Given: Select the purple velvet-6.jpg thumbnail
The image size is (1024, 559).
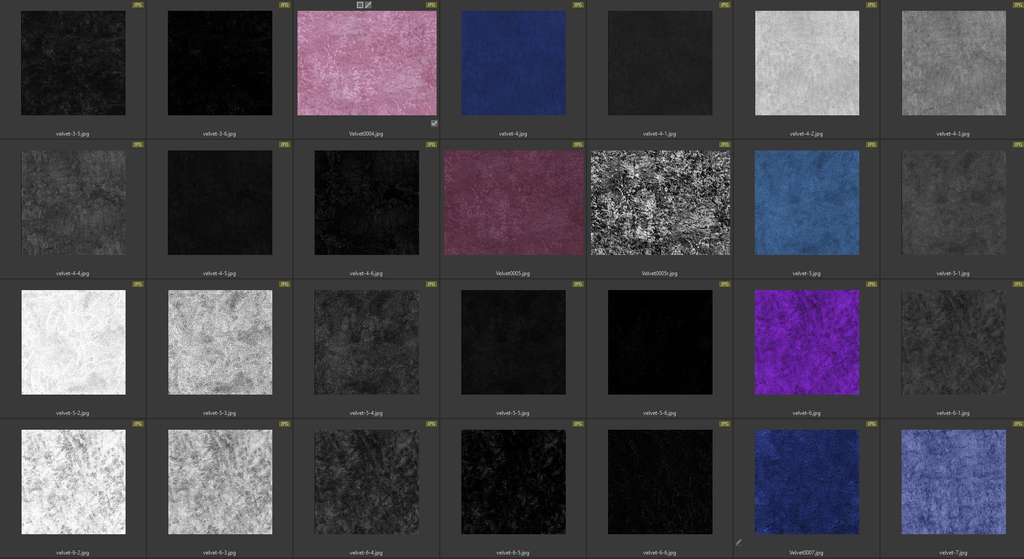Looking at the screenshot, I should (807, 342).
